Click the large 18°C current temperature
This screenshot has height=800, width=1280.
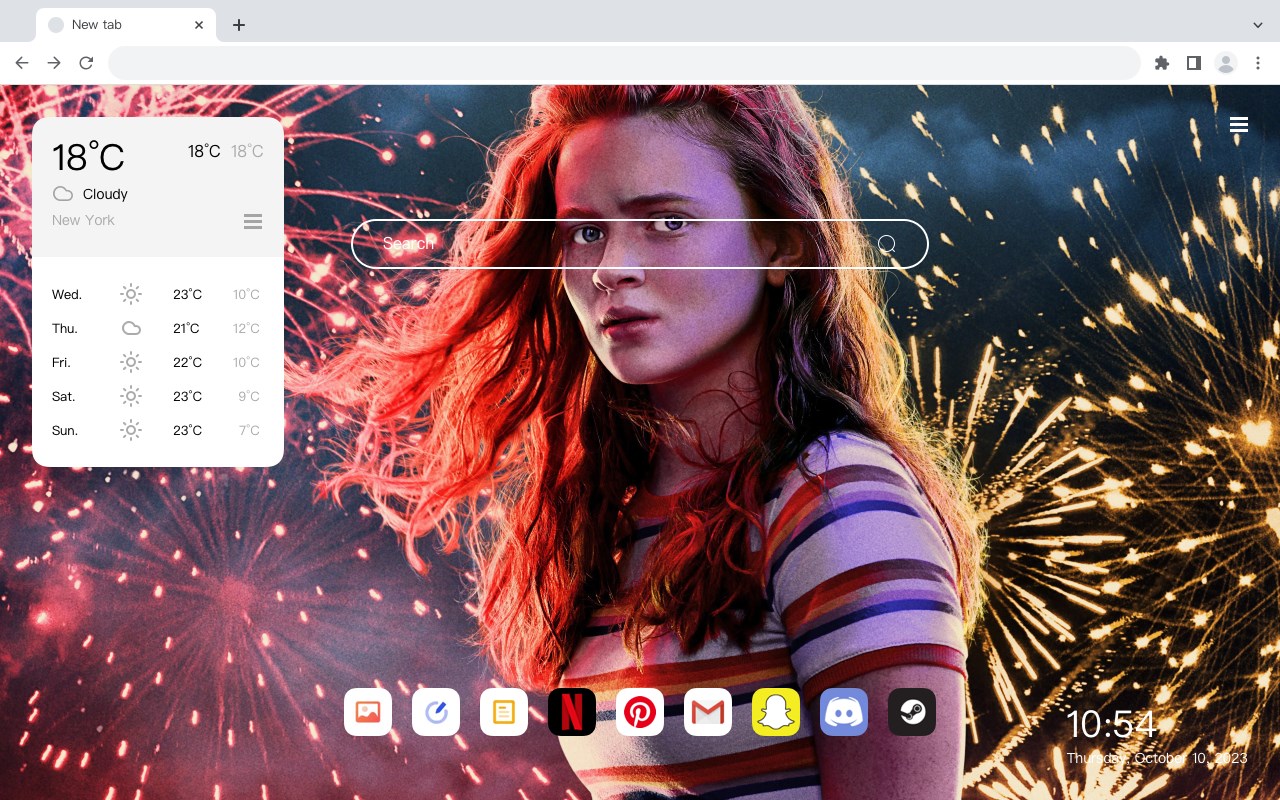[88, 157]
